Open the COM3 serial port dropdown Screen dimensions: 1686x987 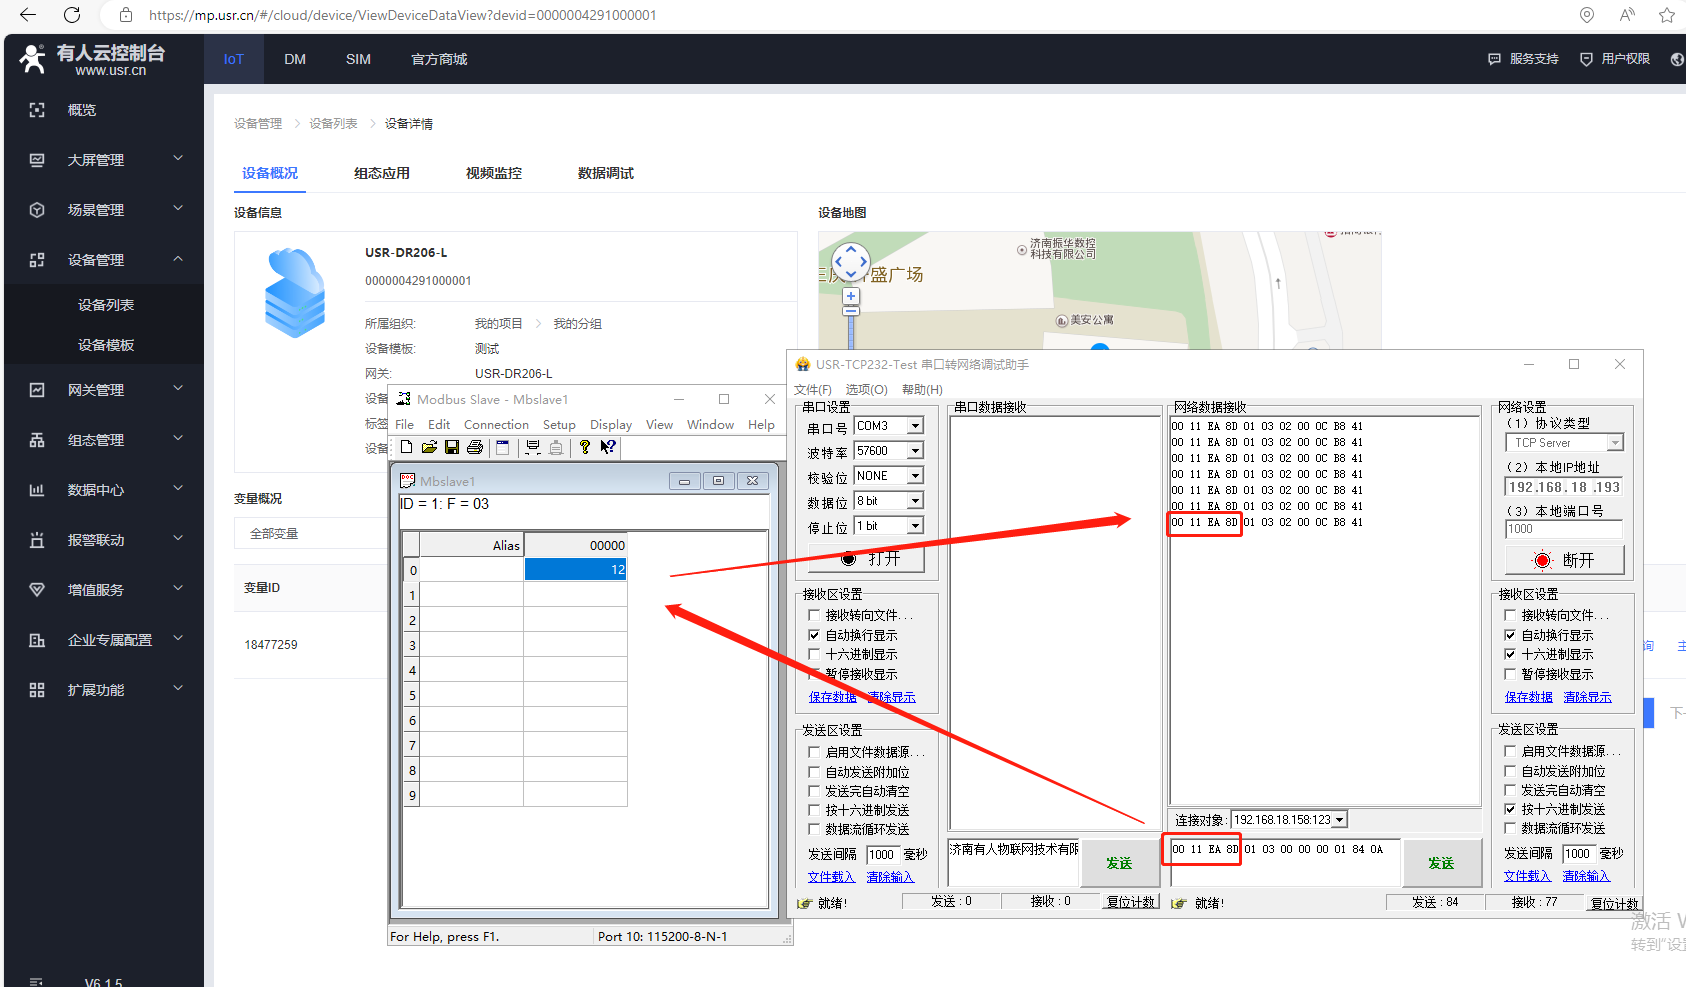click(x=915, y=426)
